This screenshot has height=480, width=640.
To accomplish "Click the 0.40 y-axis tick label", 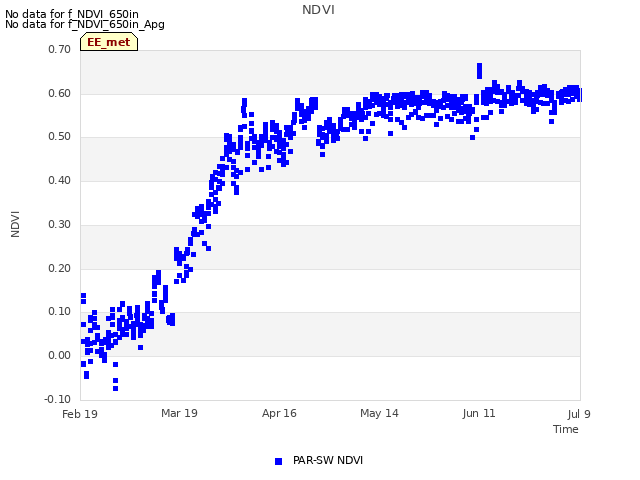I will coord(60,180).
